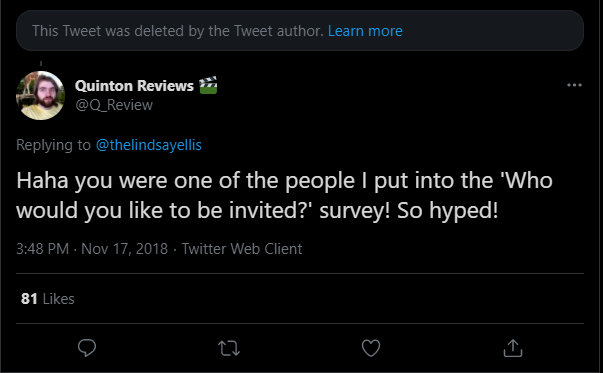603x373 pixels.
Task: View the 81 Likes list
Action: (48, 299)
